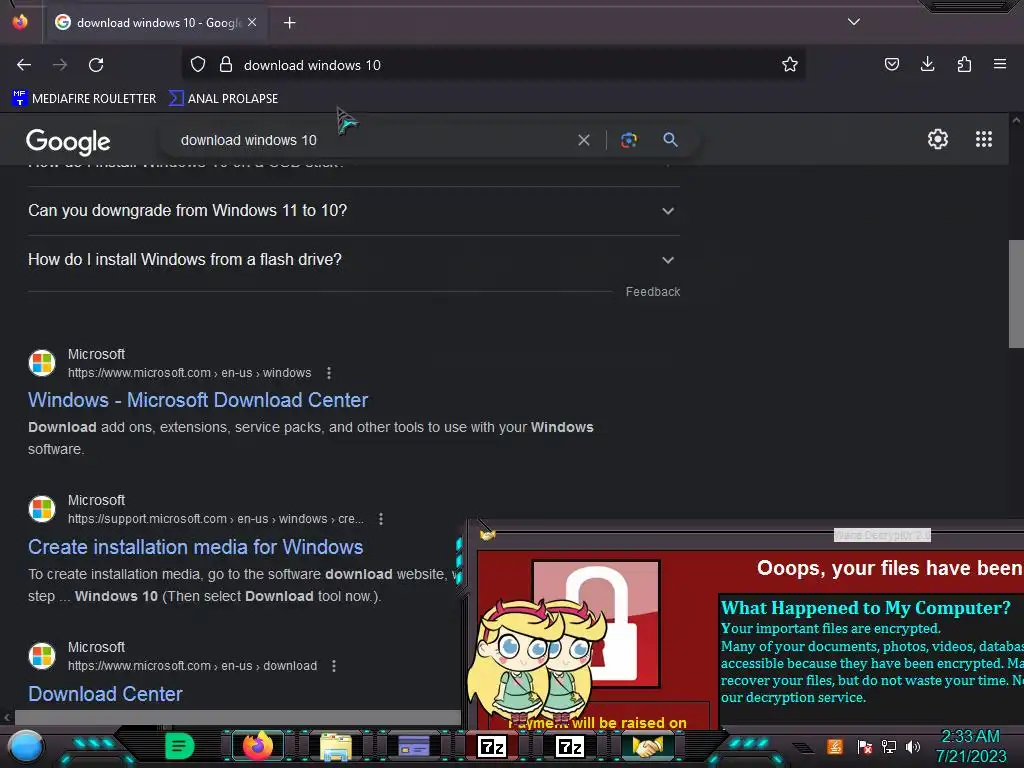Viewport: 1024px width, 768px height.
Task: Open MEDIAFIRE ROULETTER bookmark
Action: click(x=84, y=99)
